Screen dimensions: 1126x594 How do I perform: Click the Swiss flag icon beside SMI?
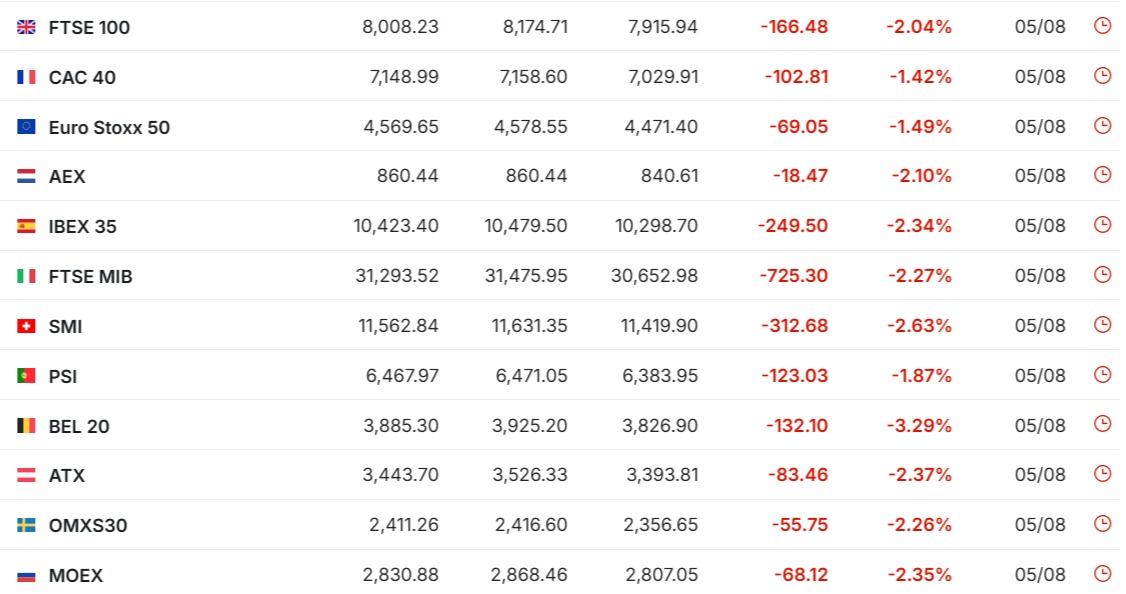coord(27,326)
